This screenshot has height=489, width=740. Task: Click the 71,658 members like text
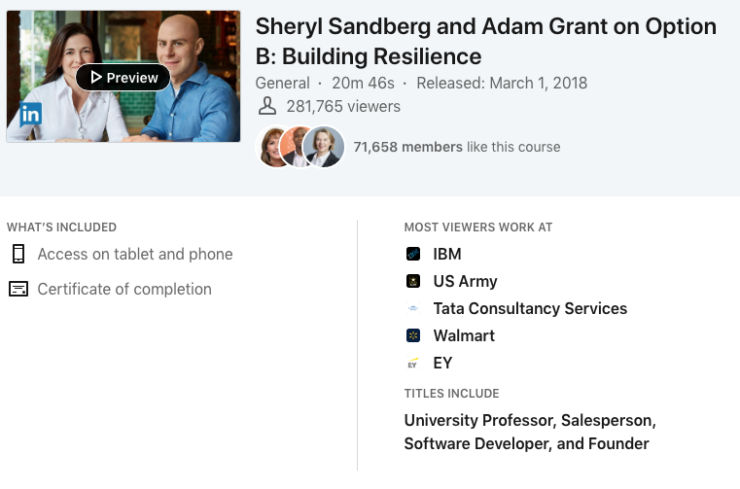click(x=456, y=147)
